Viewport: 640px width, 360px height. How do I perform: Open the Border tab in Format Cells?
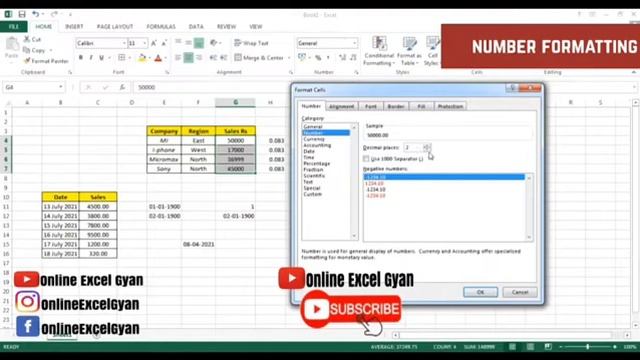coord(396,106)
